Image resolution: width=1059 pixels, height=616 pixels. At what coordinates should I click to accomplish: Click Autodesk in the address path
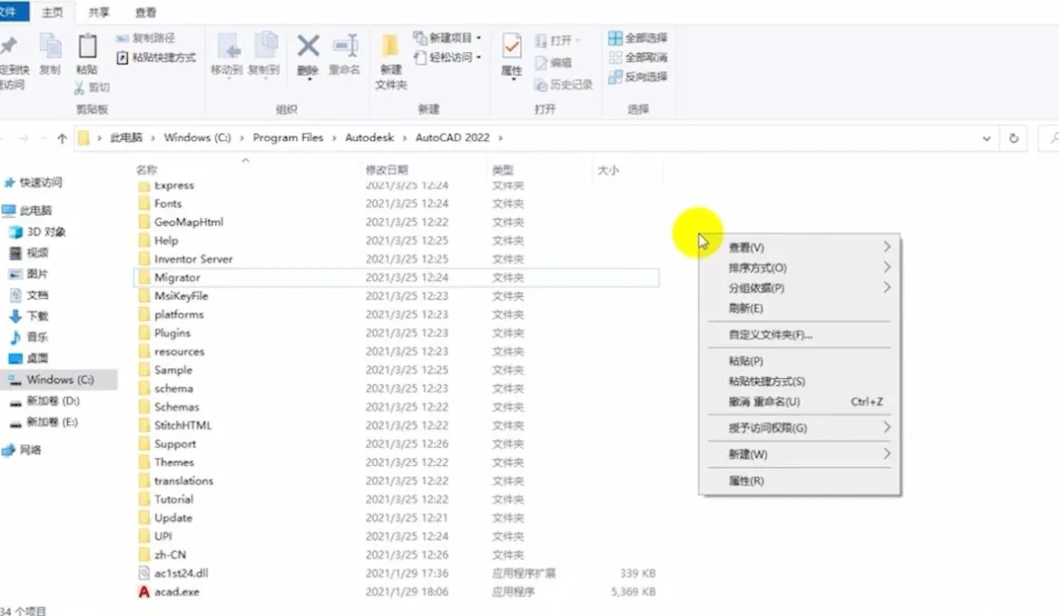(369, 138)
